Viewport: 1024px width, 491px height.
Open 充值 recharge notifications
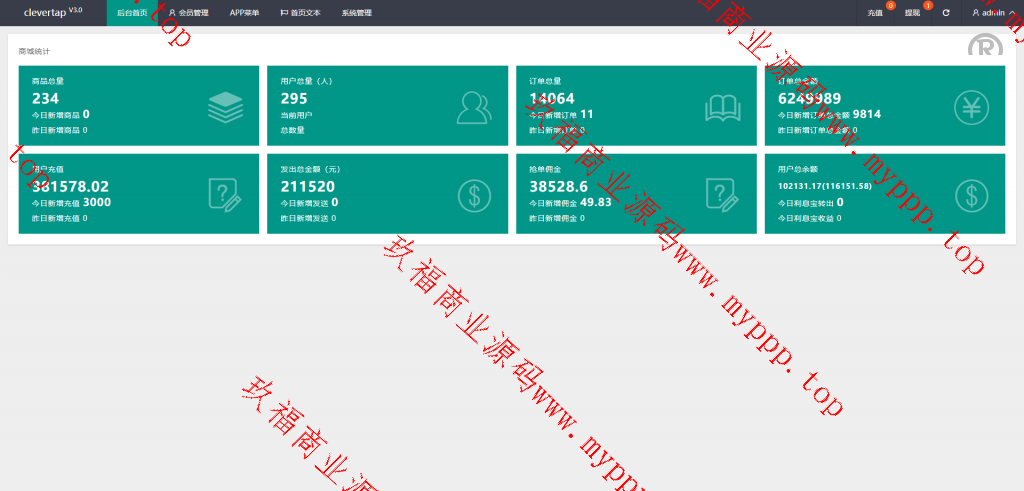(876, 13)
